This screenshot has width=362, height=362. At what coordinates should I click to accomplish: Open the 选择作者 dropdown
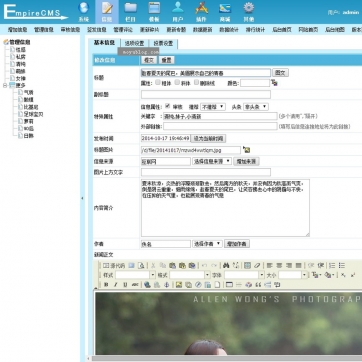(207, 244)
